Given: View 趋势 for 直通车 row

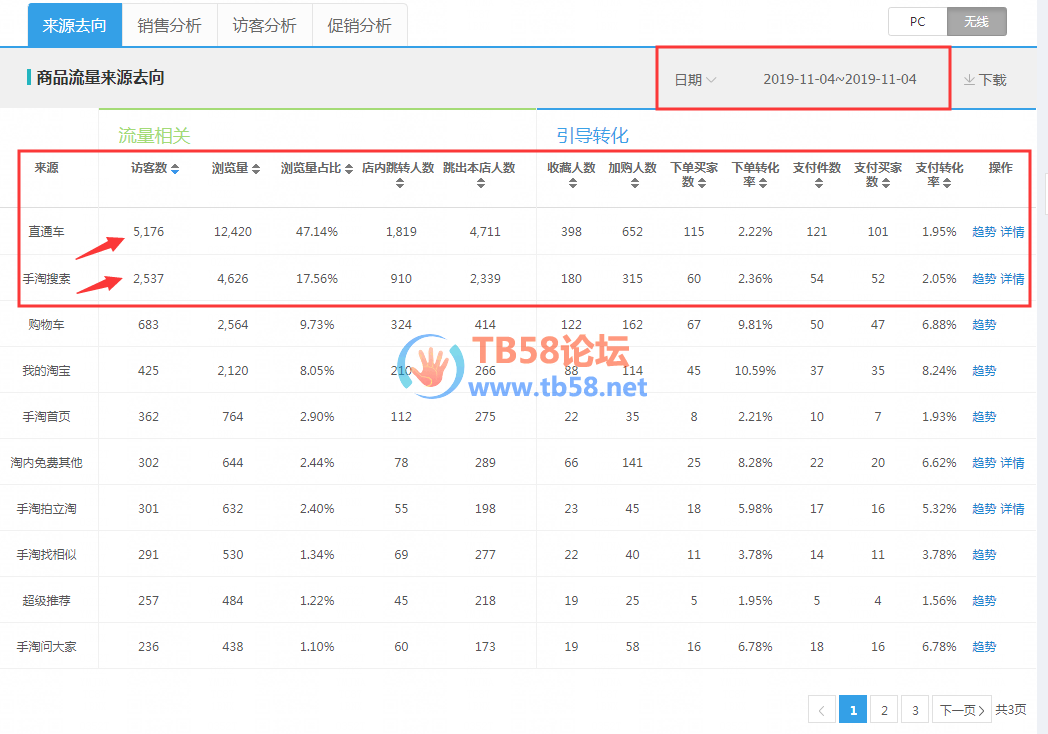Looking at the screenshot, I should pos(984,232).
